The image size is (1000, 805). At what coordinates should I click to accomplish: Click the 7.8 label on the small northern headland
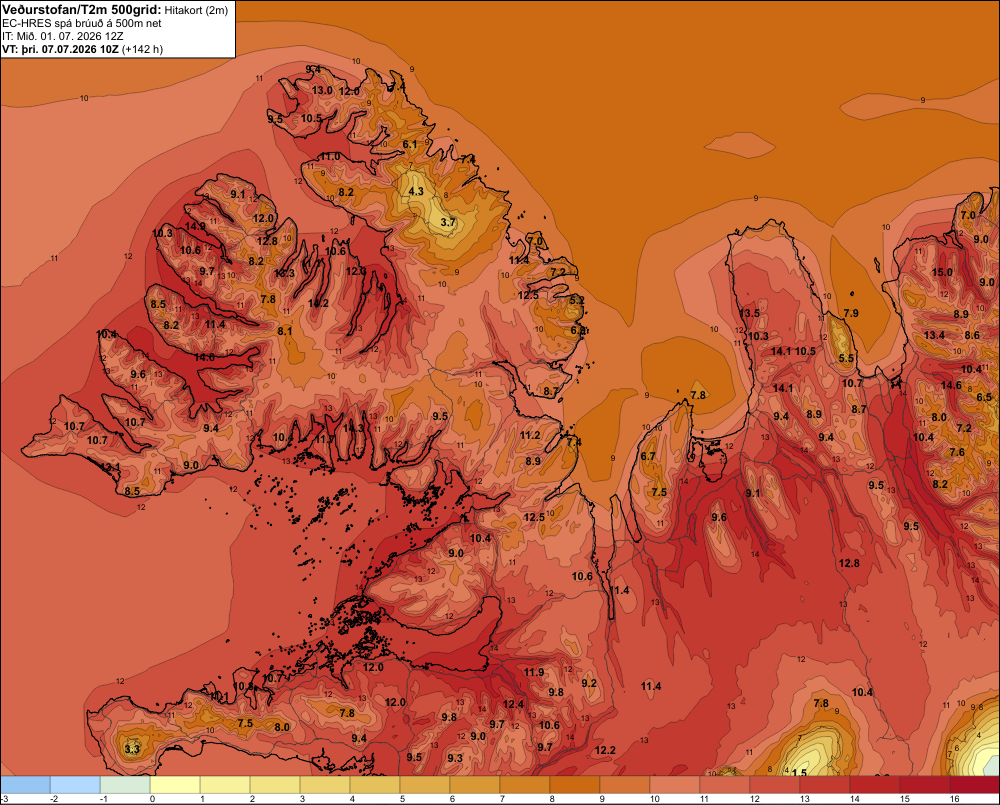(698, 395)
